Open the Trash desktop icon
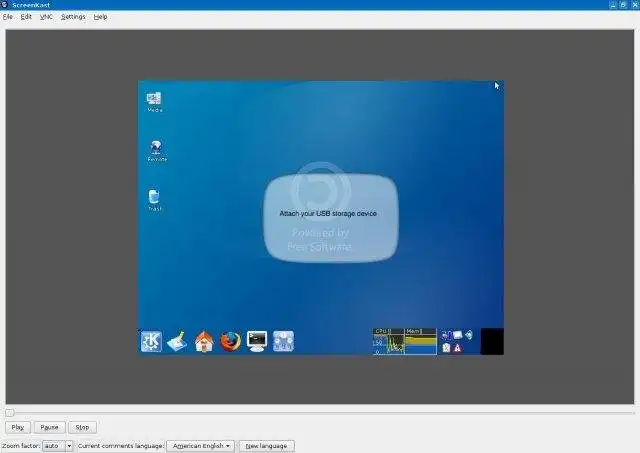The width and height of the screenshot is (640, 453). (x=154, y=200)
